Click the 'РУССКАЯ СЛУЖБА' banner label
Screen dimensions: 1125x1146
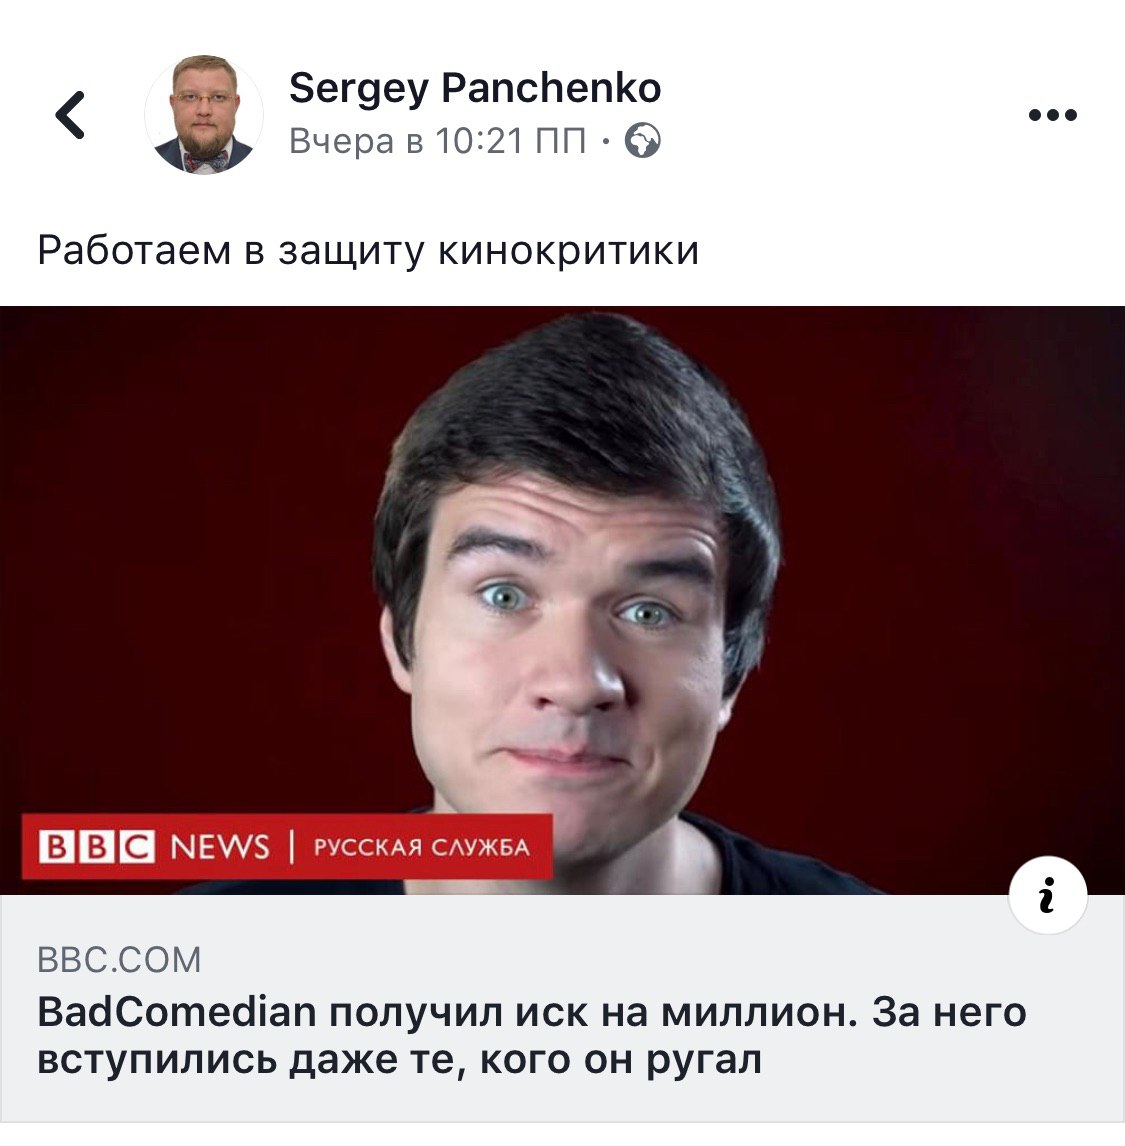click(422, 847)
